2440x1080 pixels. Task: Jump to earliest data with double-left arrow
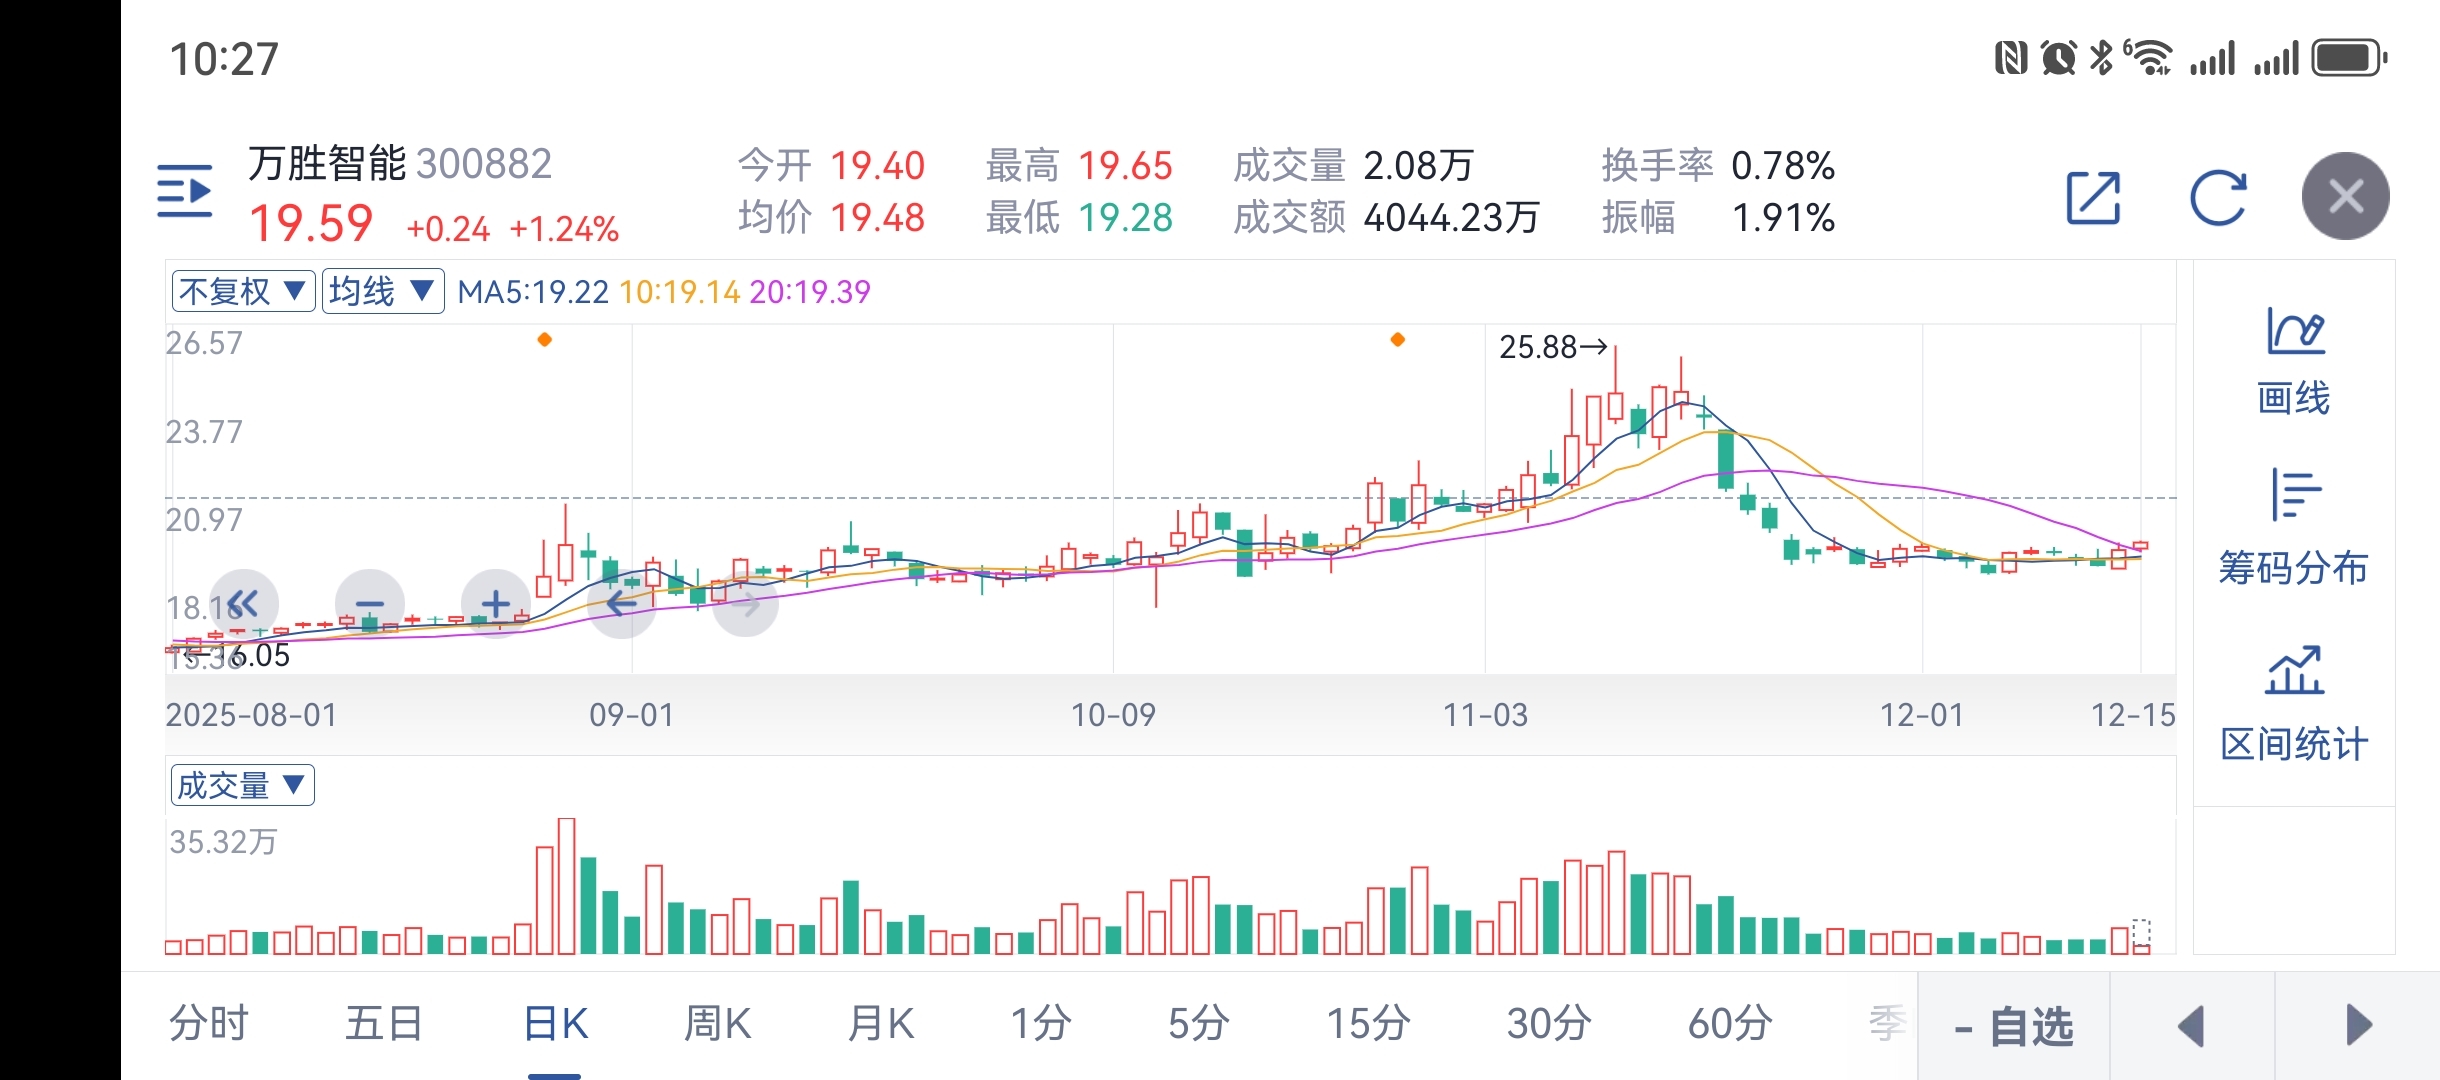[x=243, y=603]
